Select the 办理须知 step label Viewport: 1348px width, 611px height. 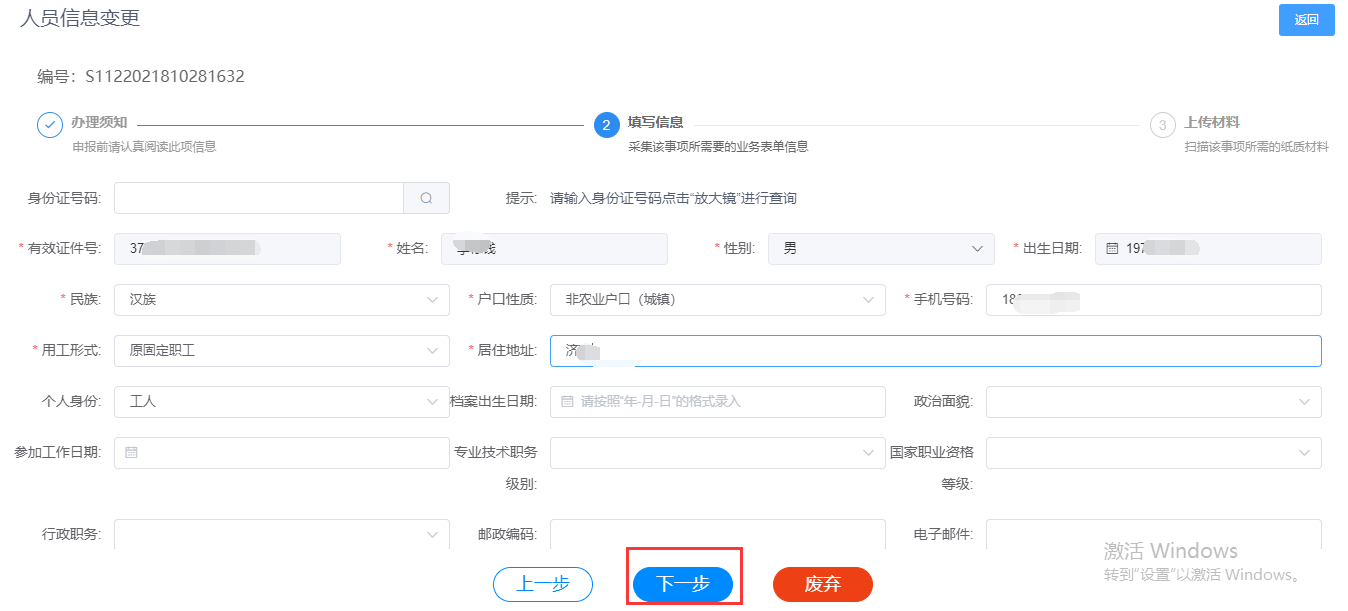[98, 122]
